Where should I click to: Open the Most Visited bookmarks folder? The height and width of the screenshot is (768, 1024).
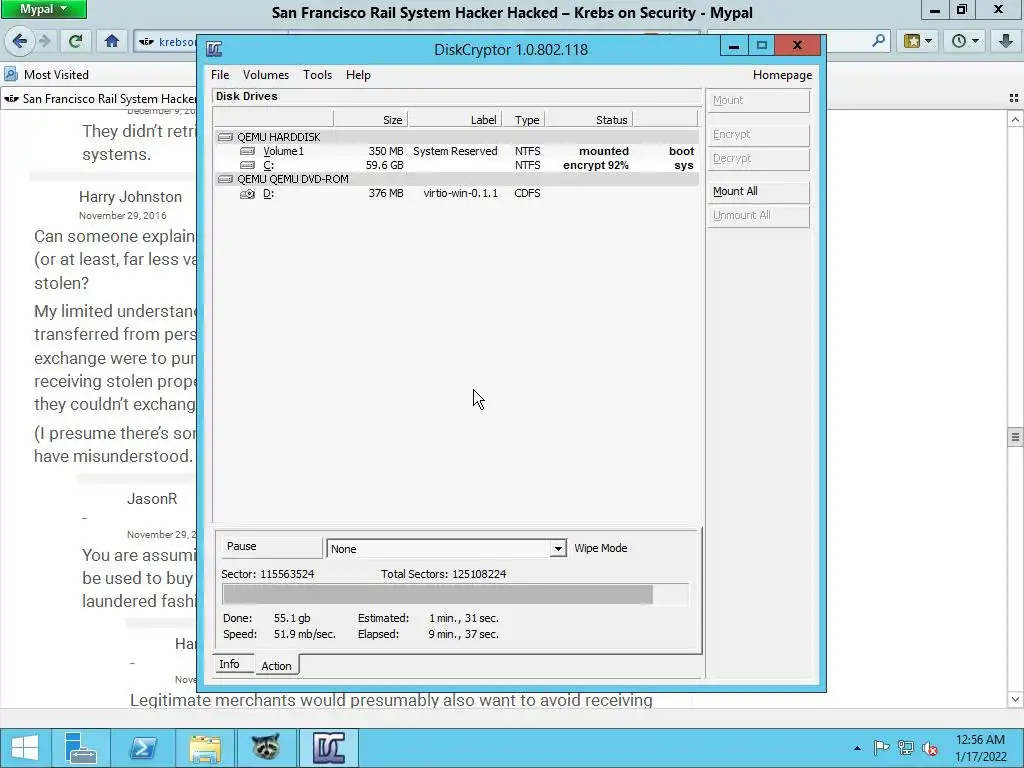coord(47,74)
